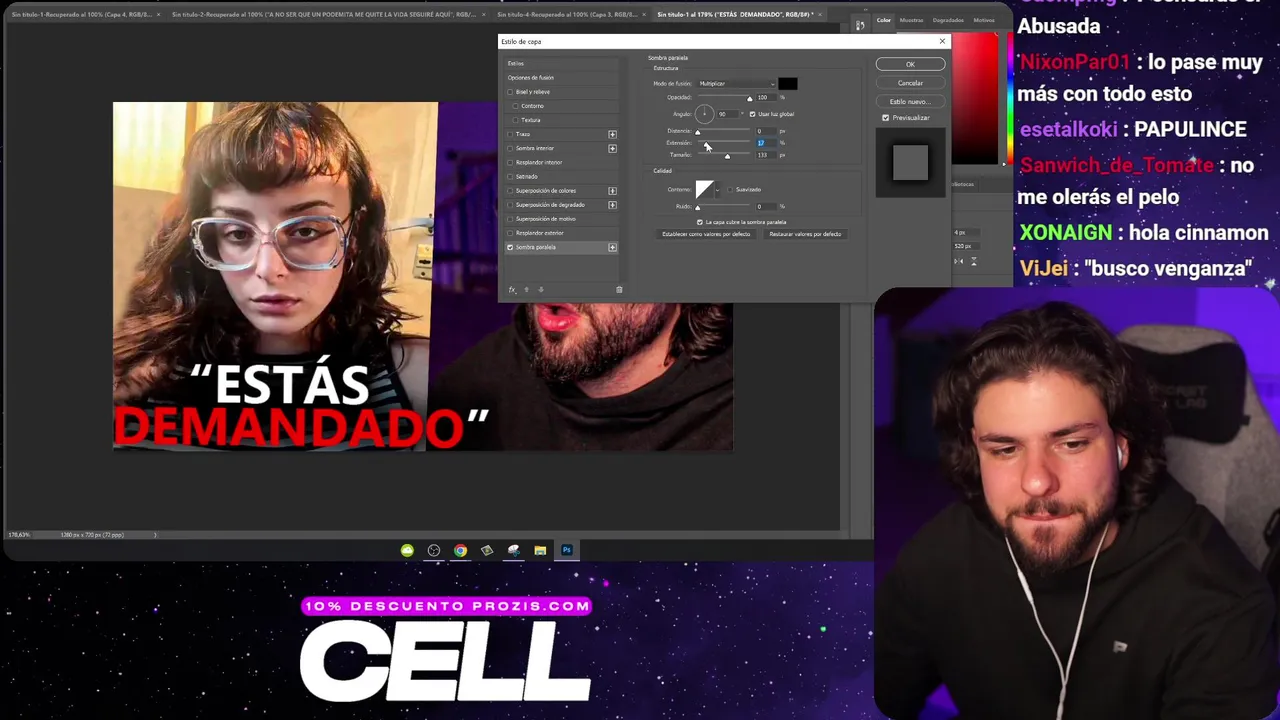Open the green cloud app in taskbar
This screenshot has height=720, width=1280.
(407, 550)
